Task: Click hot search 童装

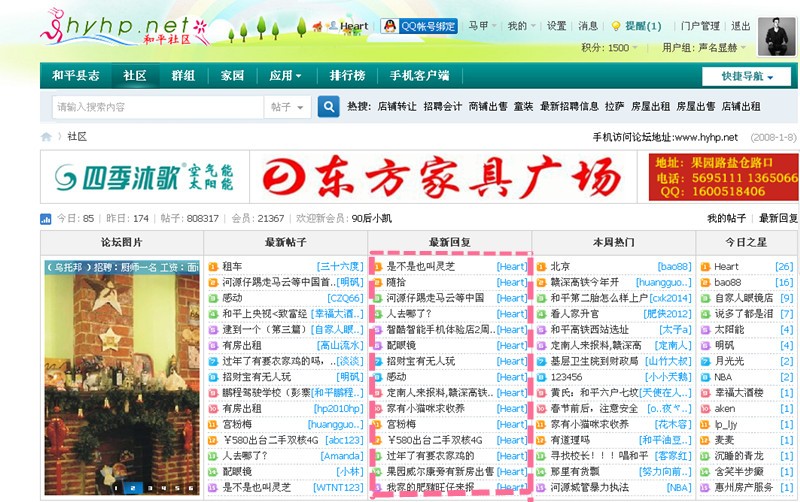Action: coord(523,107)
